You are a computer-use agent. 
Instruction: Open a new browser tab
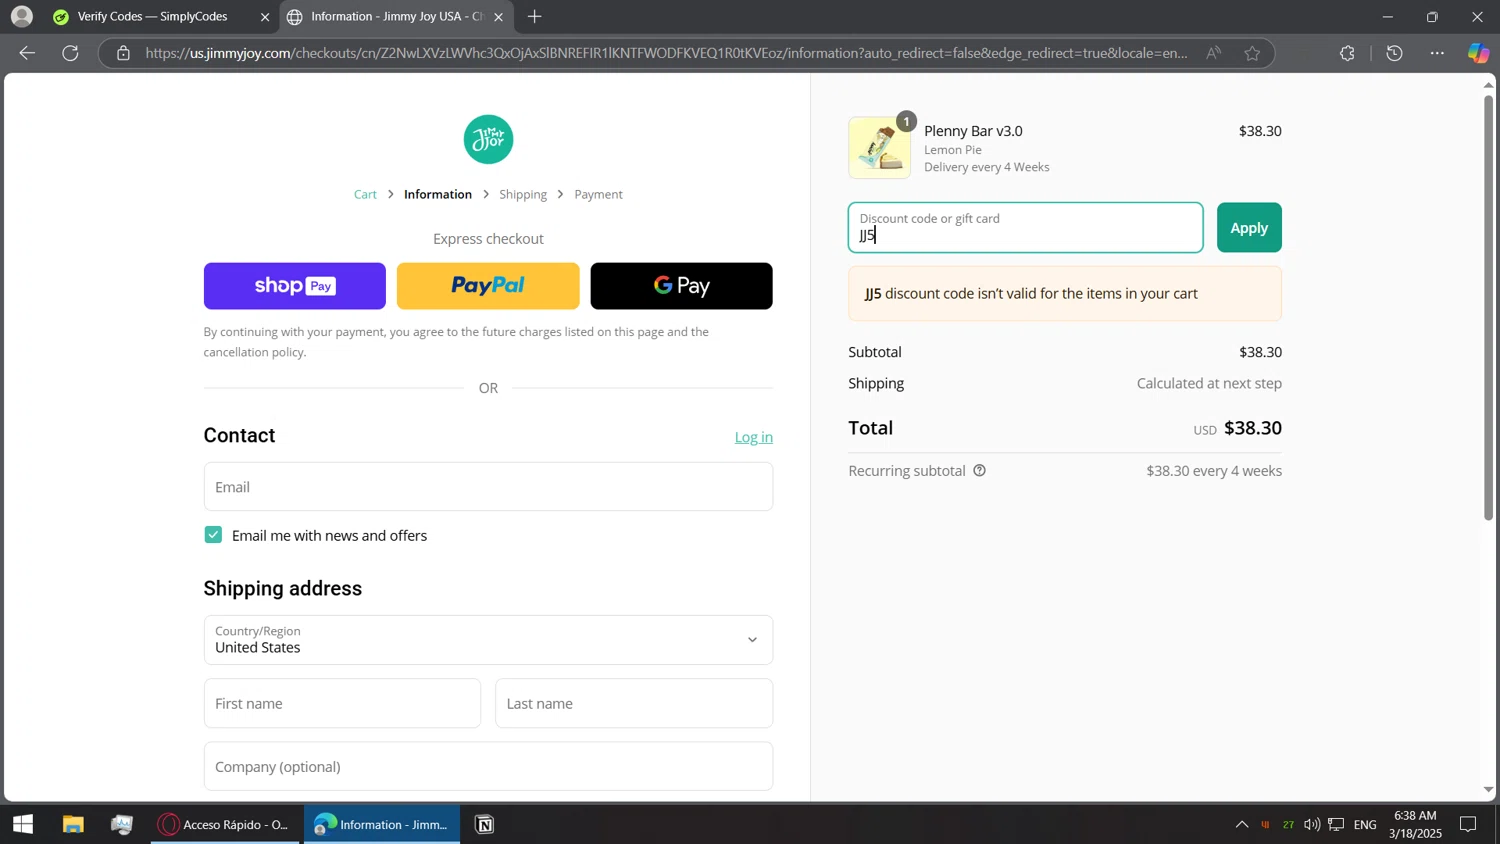pyautogui.click(x=535, y=16)
